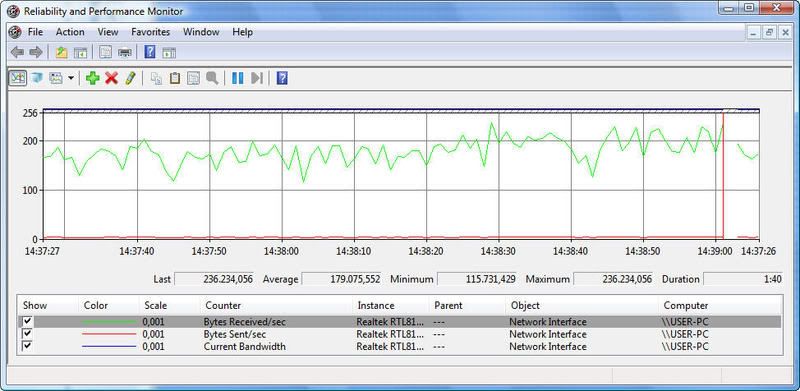Freeze display with the pause icon
The height and width of the screenshot is (391, 800).
coord(238,78)
